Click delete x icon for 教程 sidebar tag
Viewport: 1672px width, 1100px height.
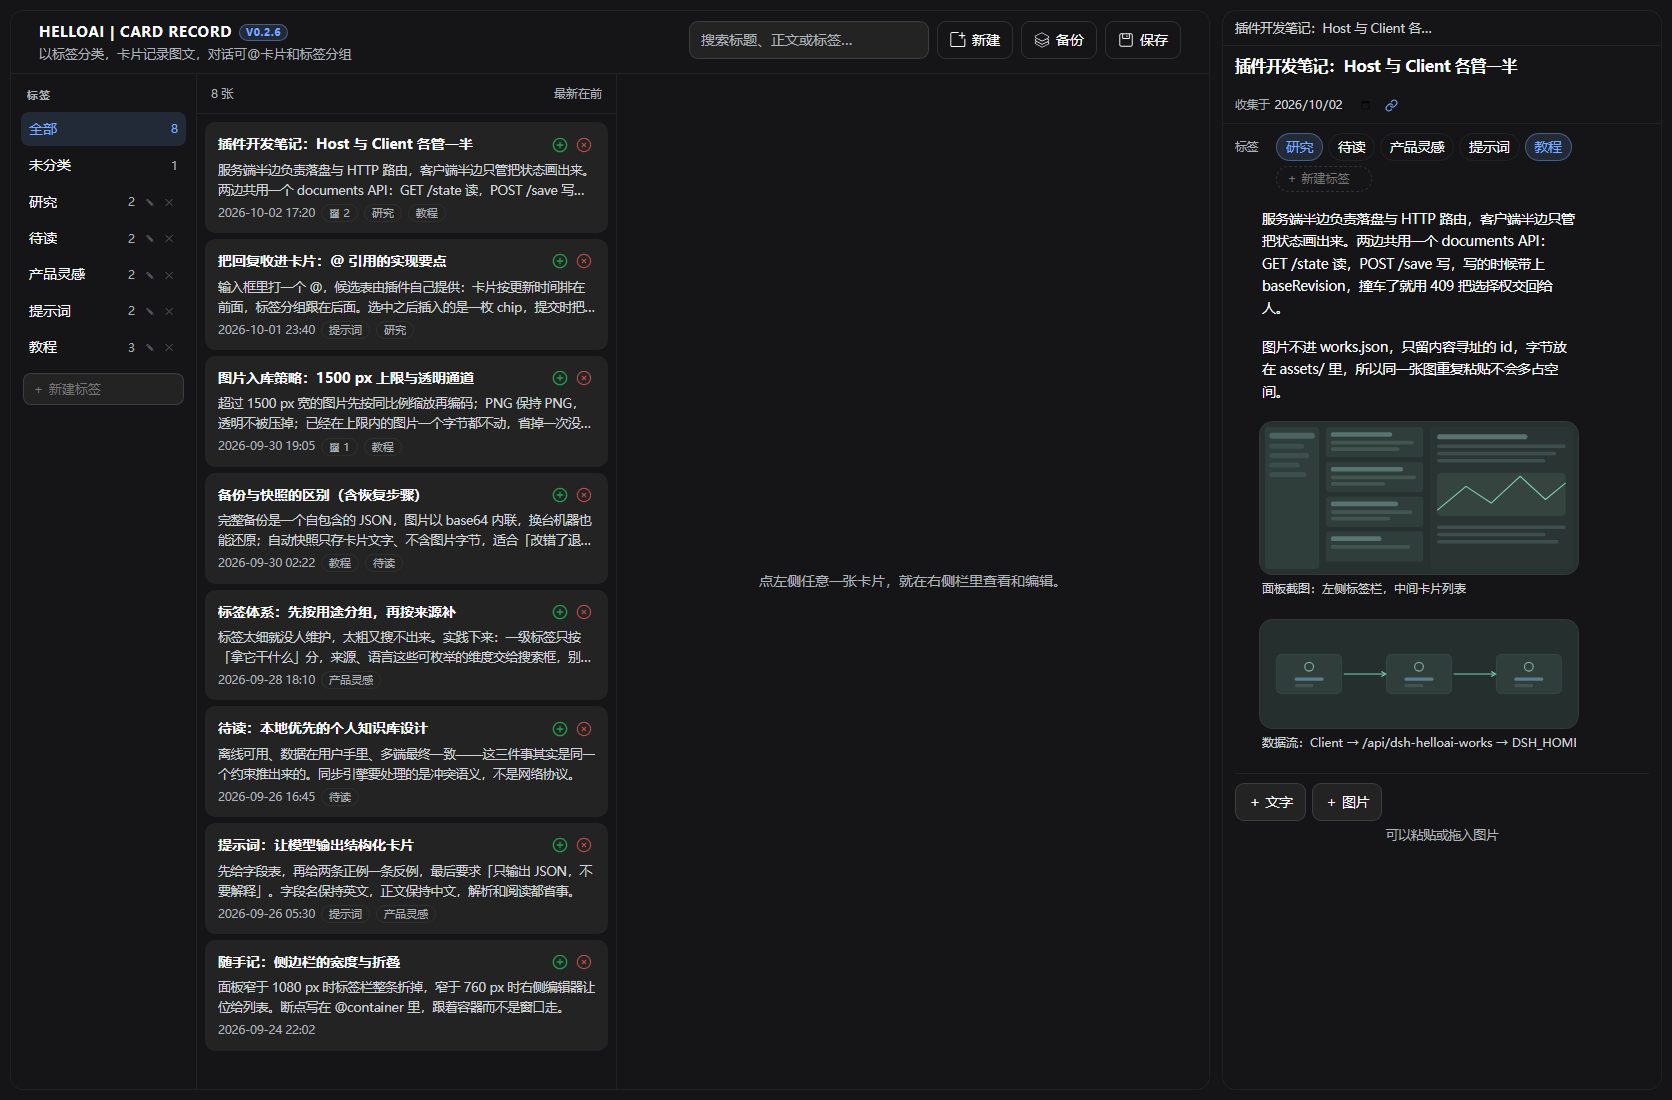pyautogui.click(x=169, y=347)
